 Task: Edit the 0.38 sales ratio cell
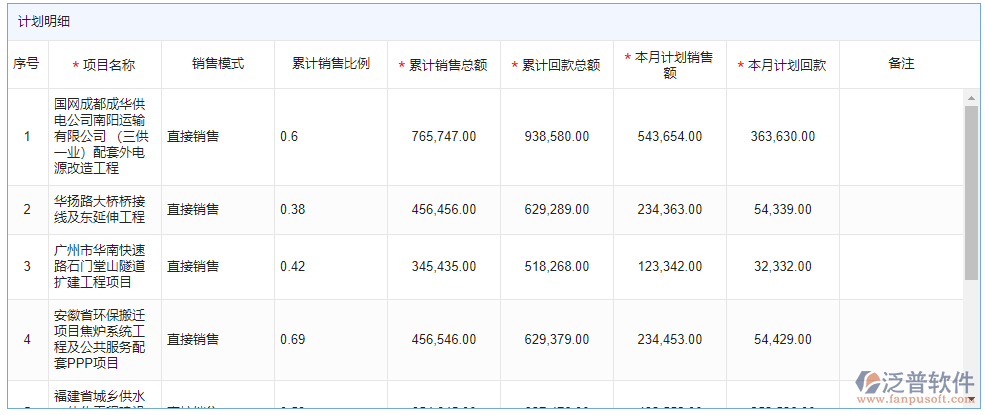click(x=331, y=210)
